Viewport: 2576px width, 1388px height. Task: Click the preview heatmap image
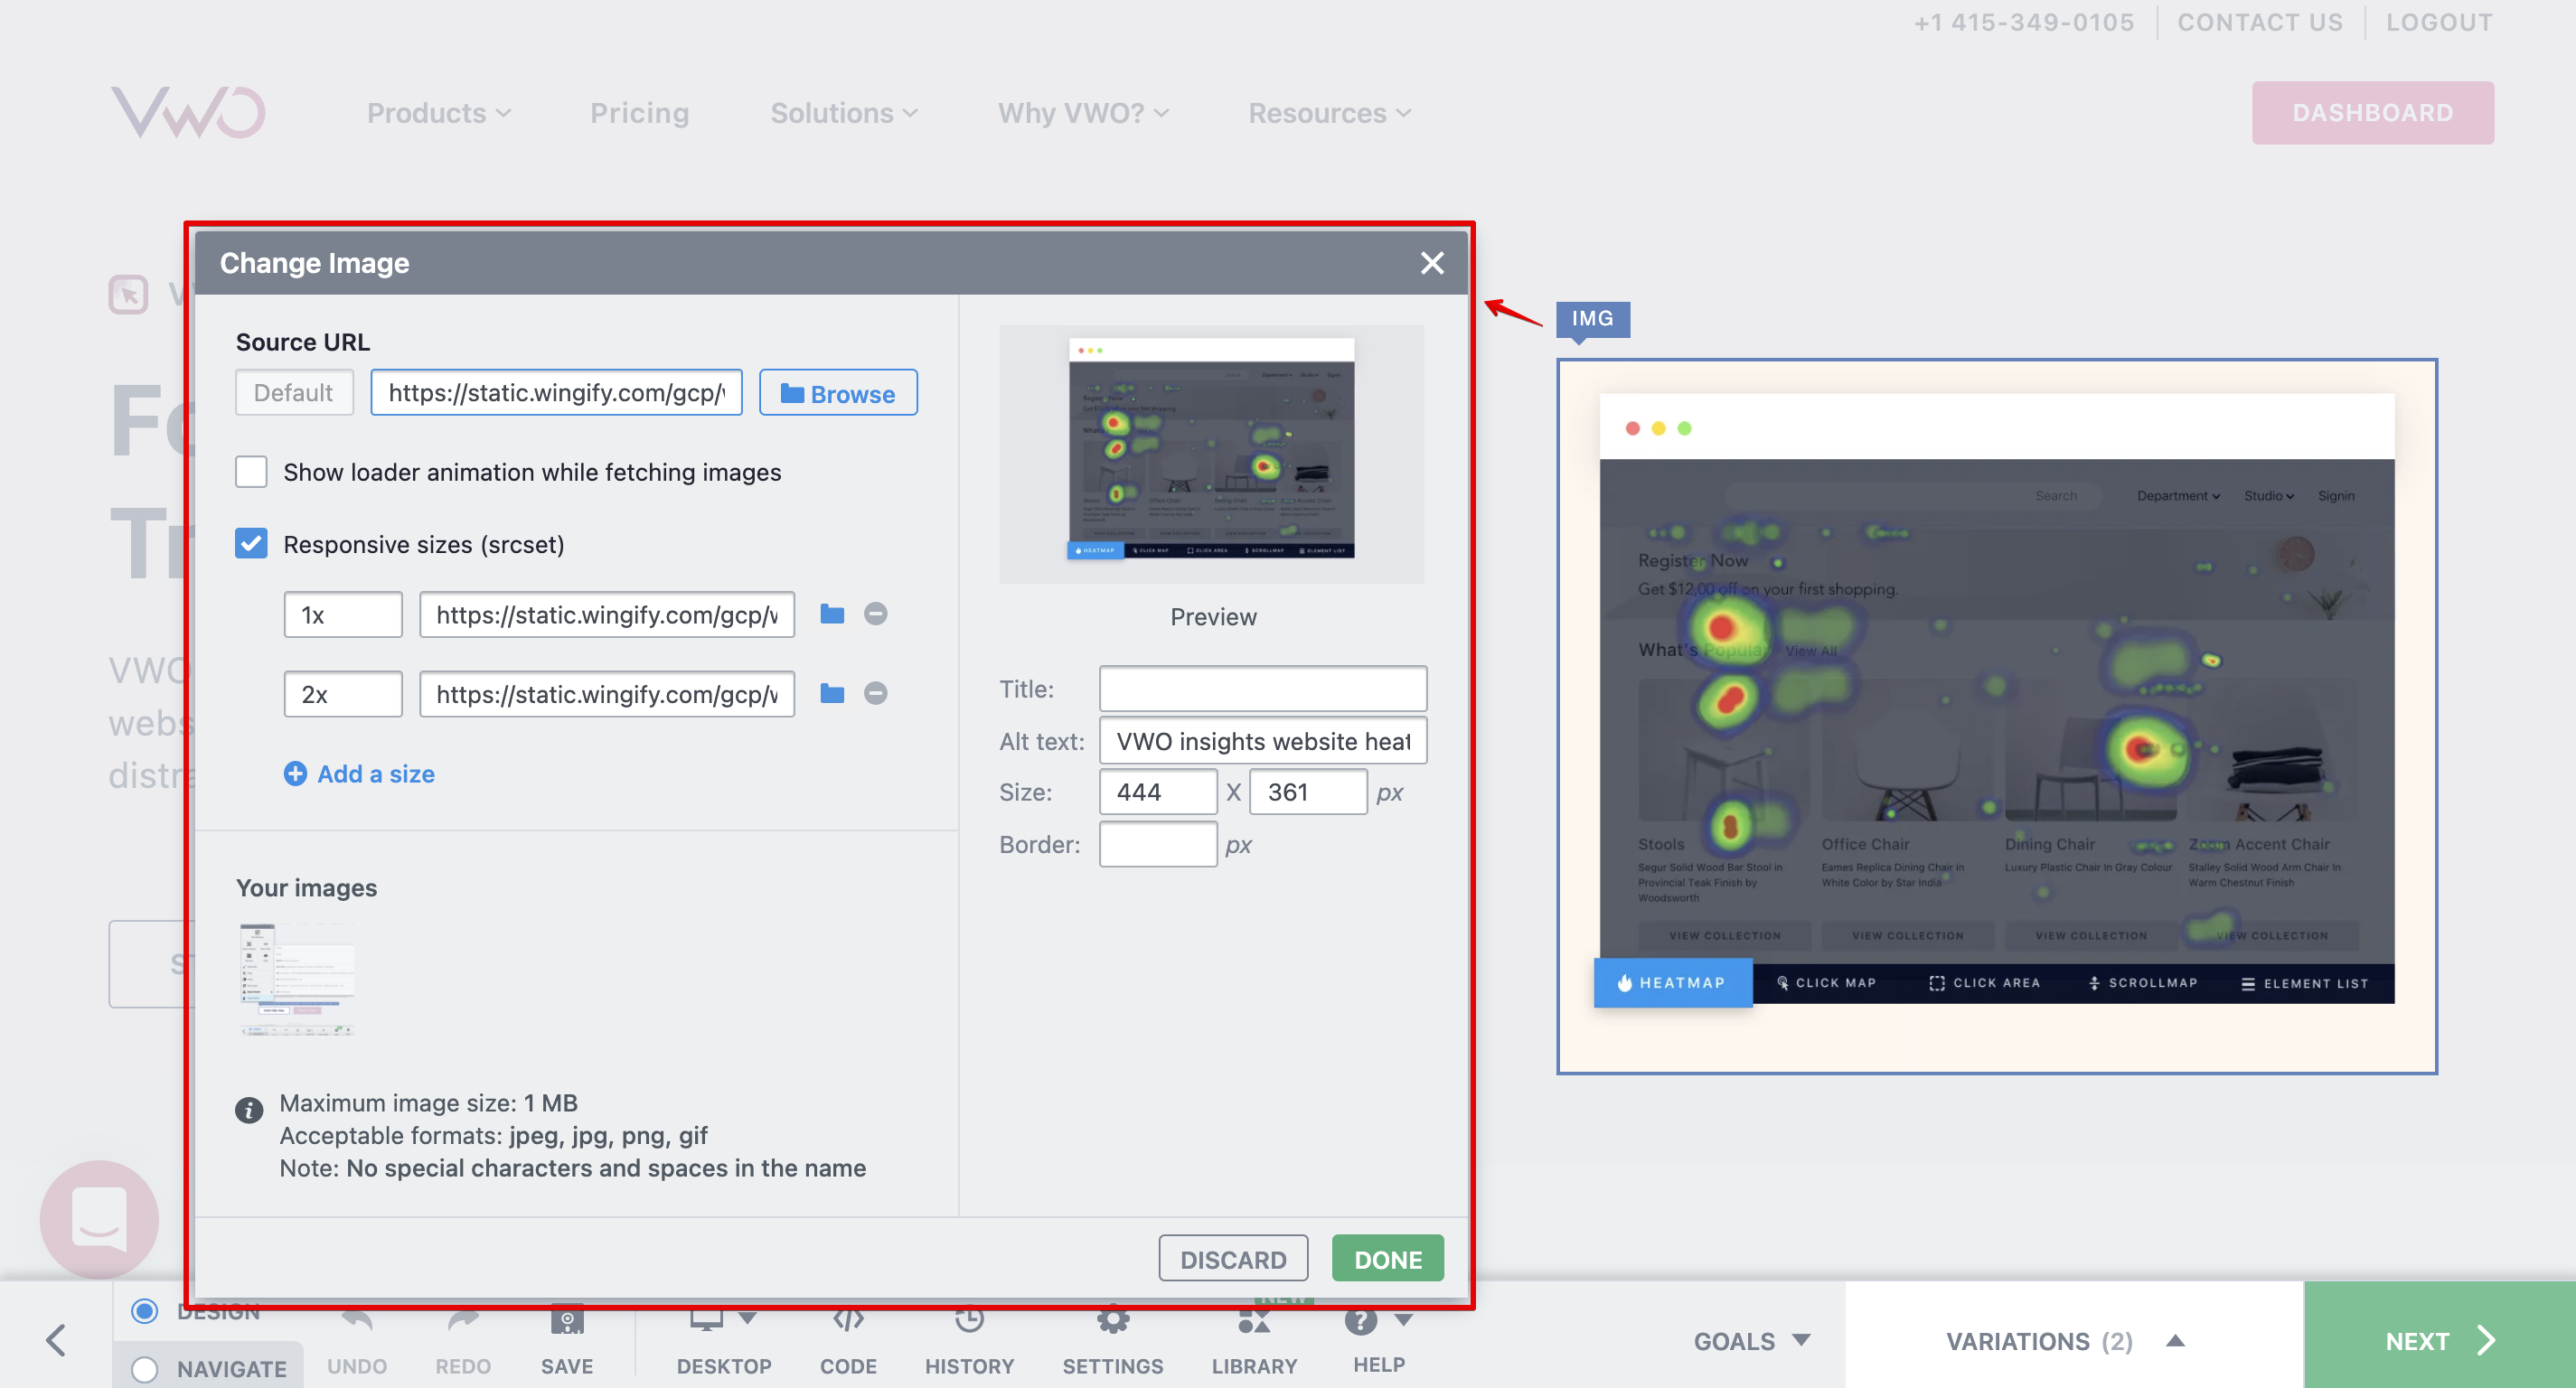click(x=1211, y=453)
